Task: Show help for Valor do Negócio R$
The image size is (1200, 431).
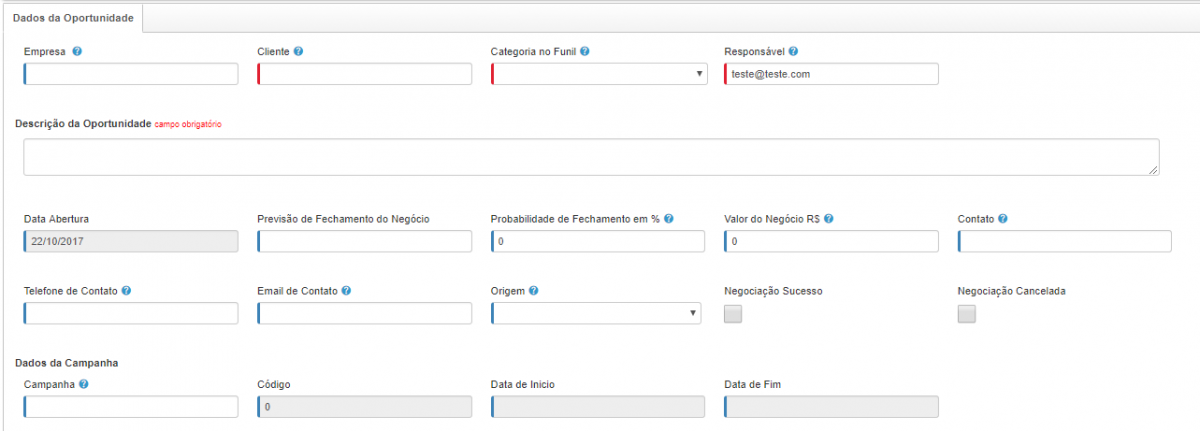Action: coord(829,218)
